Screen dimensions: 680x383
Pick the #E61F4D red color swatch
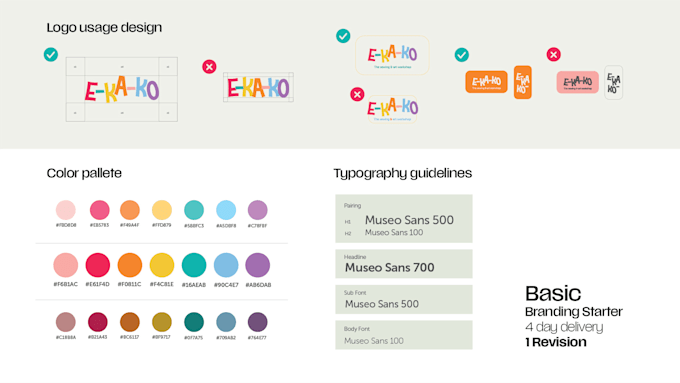pos(98,265)
